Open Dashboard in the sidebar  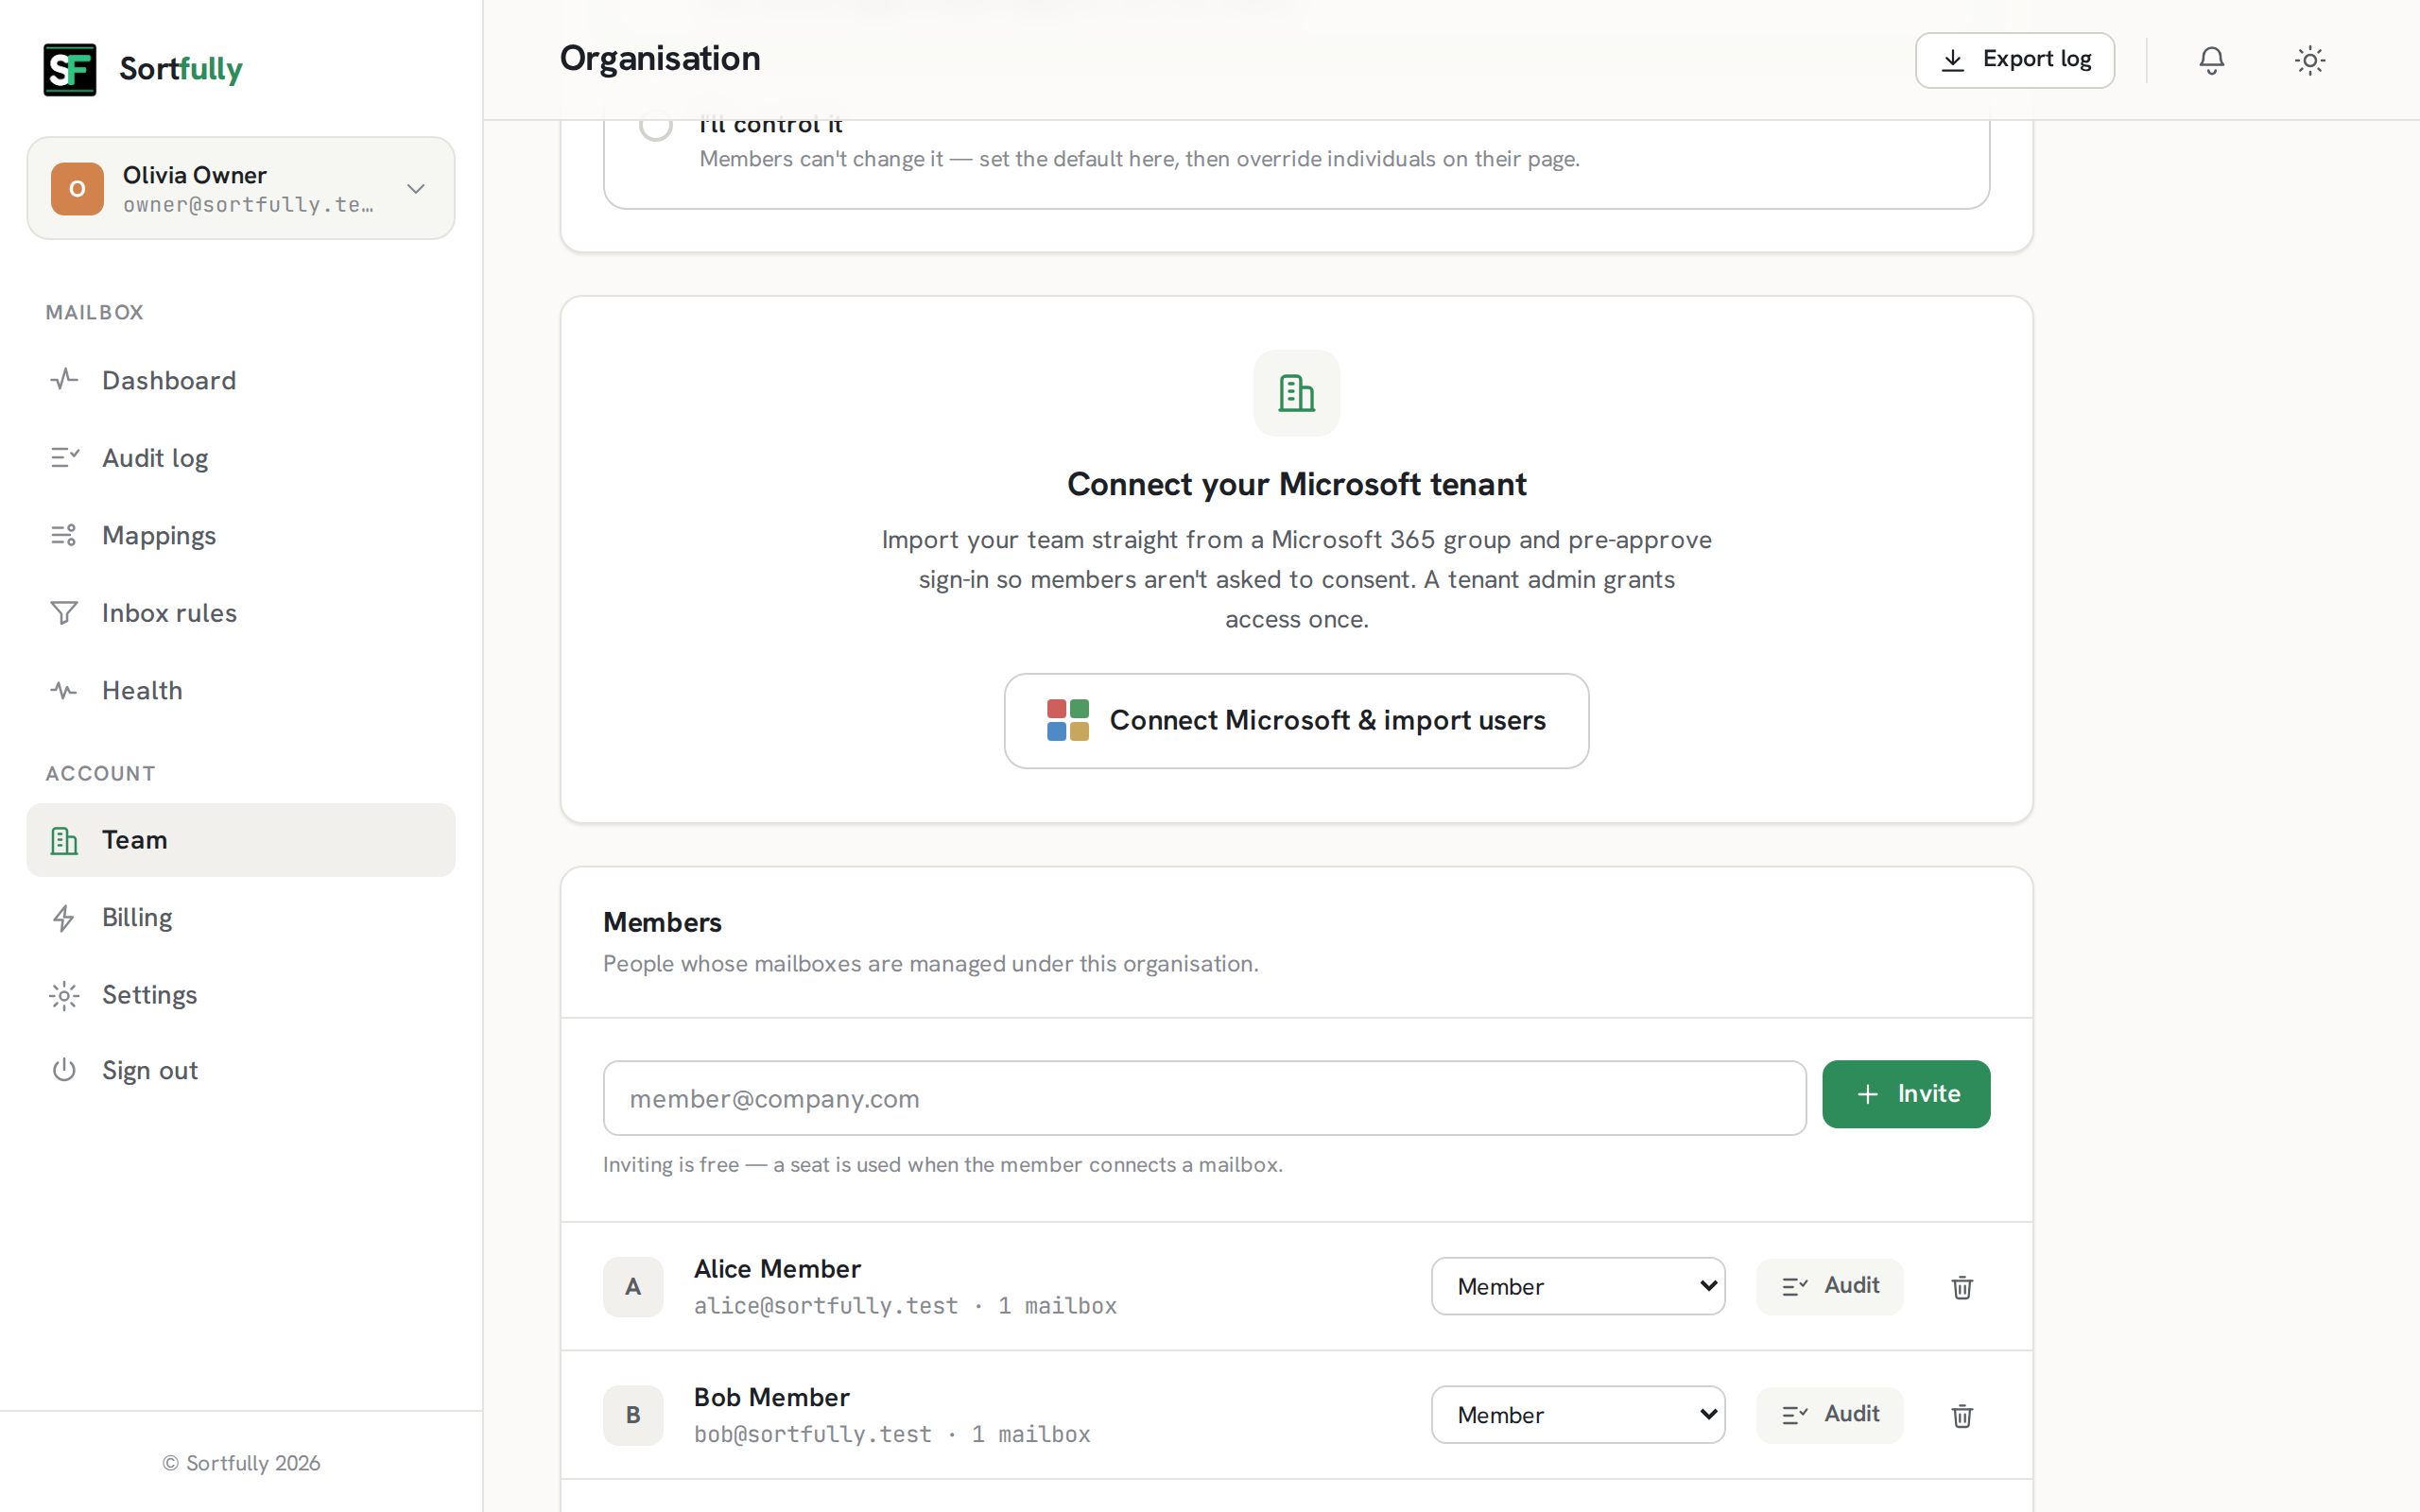point(241,380)
